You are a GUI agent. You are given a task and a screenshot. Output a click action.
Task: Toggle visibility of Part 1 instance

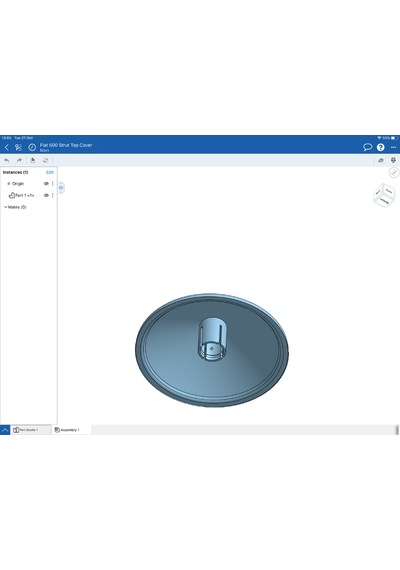click(x=46, y=195)
